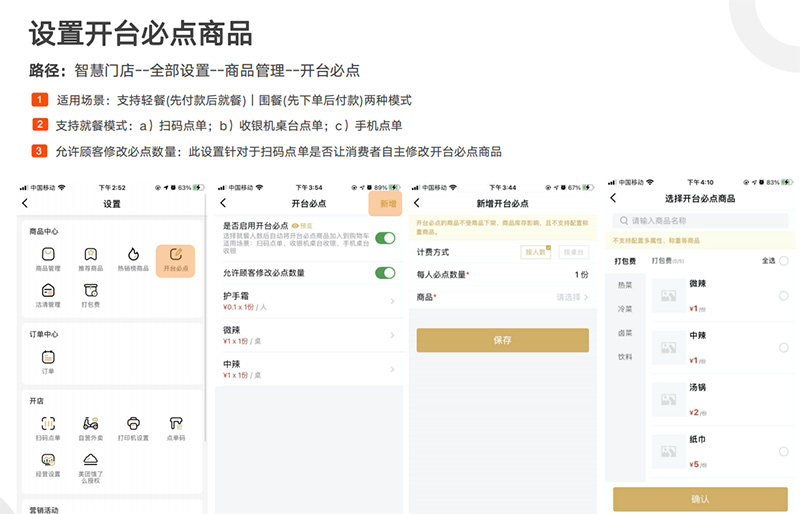
Task: Go back from the 设置 screen
Action: click(25, 203)
